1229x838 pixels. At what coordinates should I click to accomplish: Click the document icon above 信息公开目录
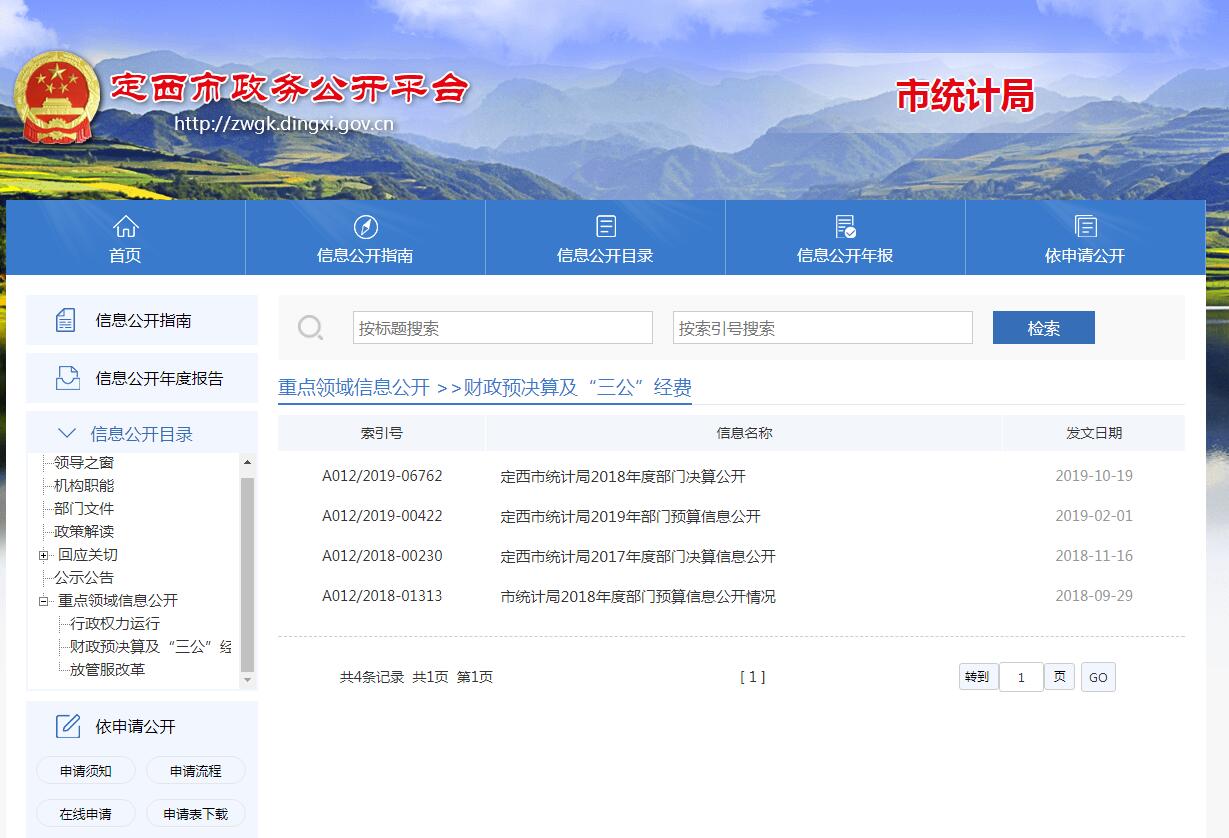pos(605,226)
